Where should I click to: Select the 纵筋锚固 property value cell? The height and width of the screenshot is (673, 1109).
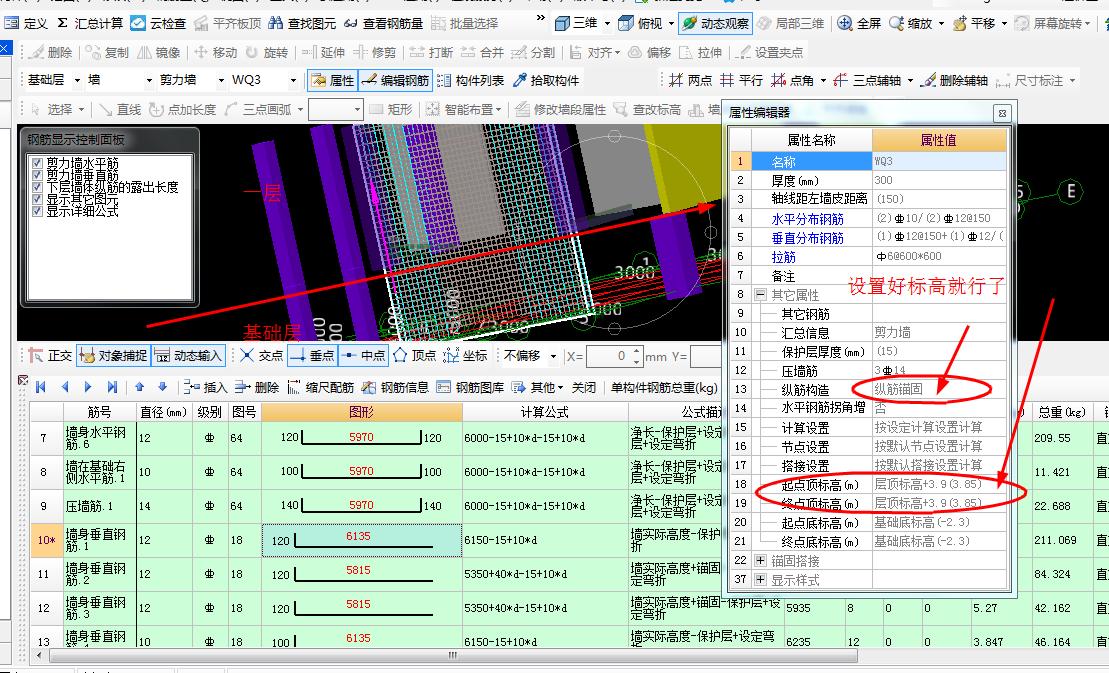click(x=939, y=389)
